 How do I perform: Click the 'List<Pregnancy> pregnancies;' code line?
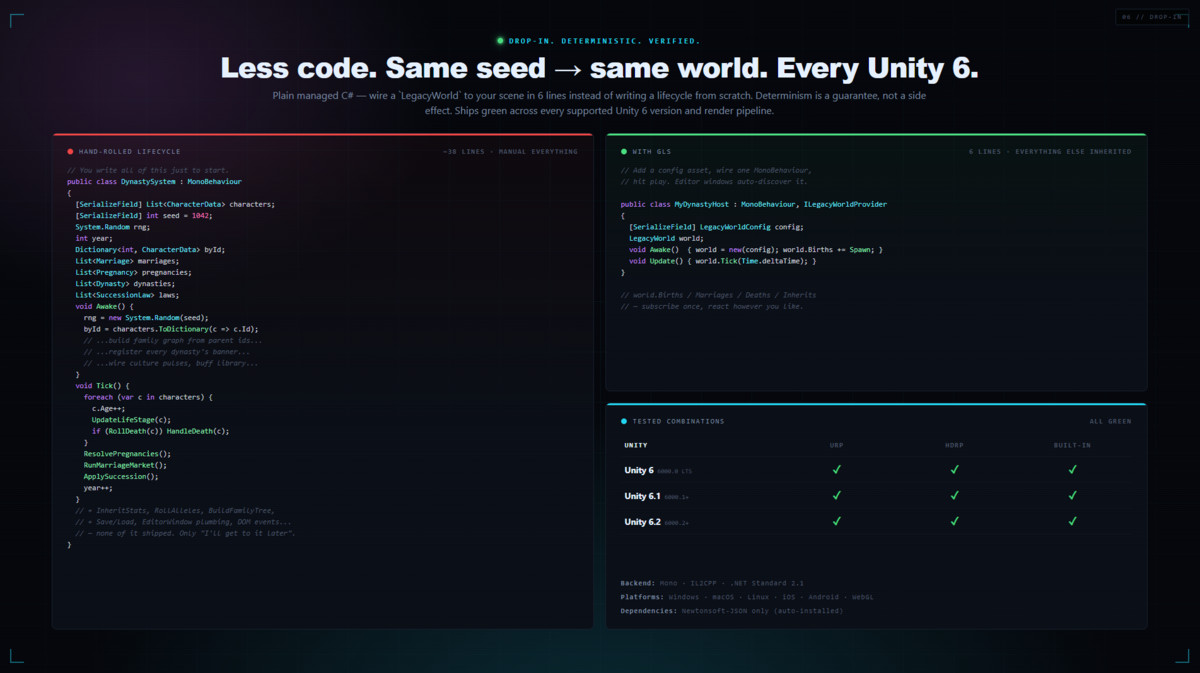(x=133, y=272)
